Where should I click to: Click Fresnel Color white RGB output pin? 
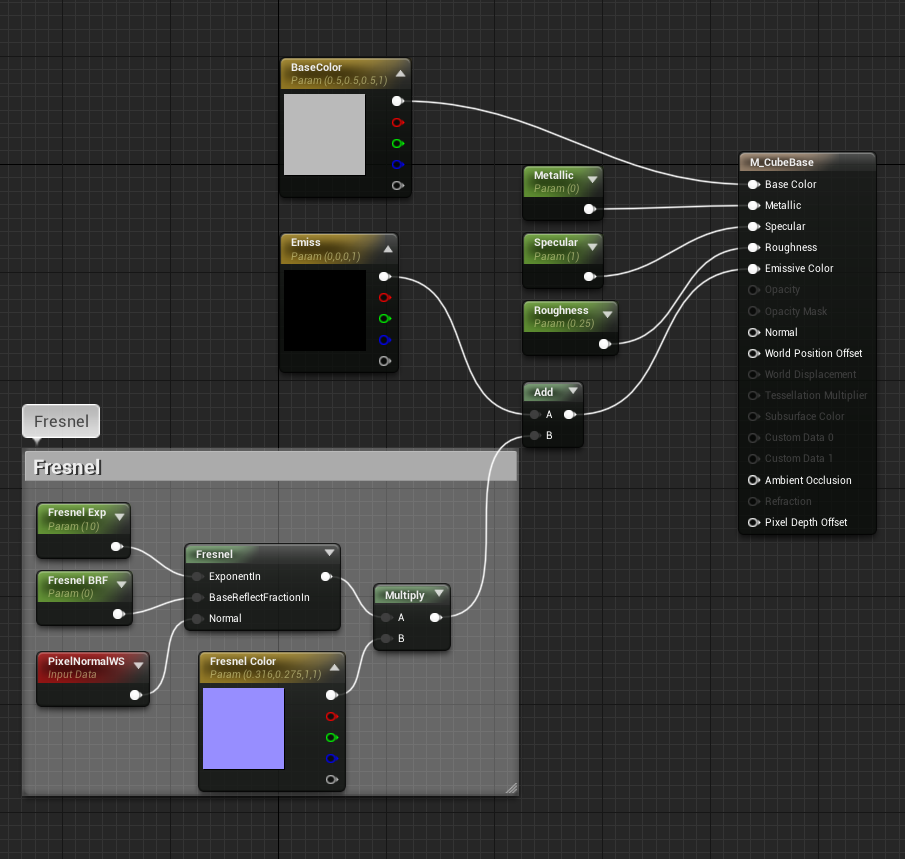coord(332,695)
